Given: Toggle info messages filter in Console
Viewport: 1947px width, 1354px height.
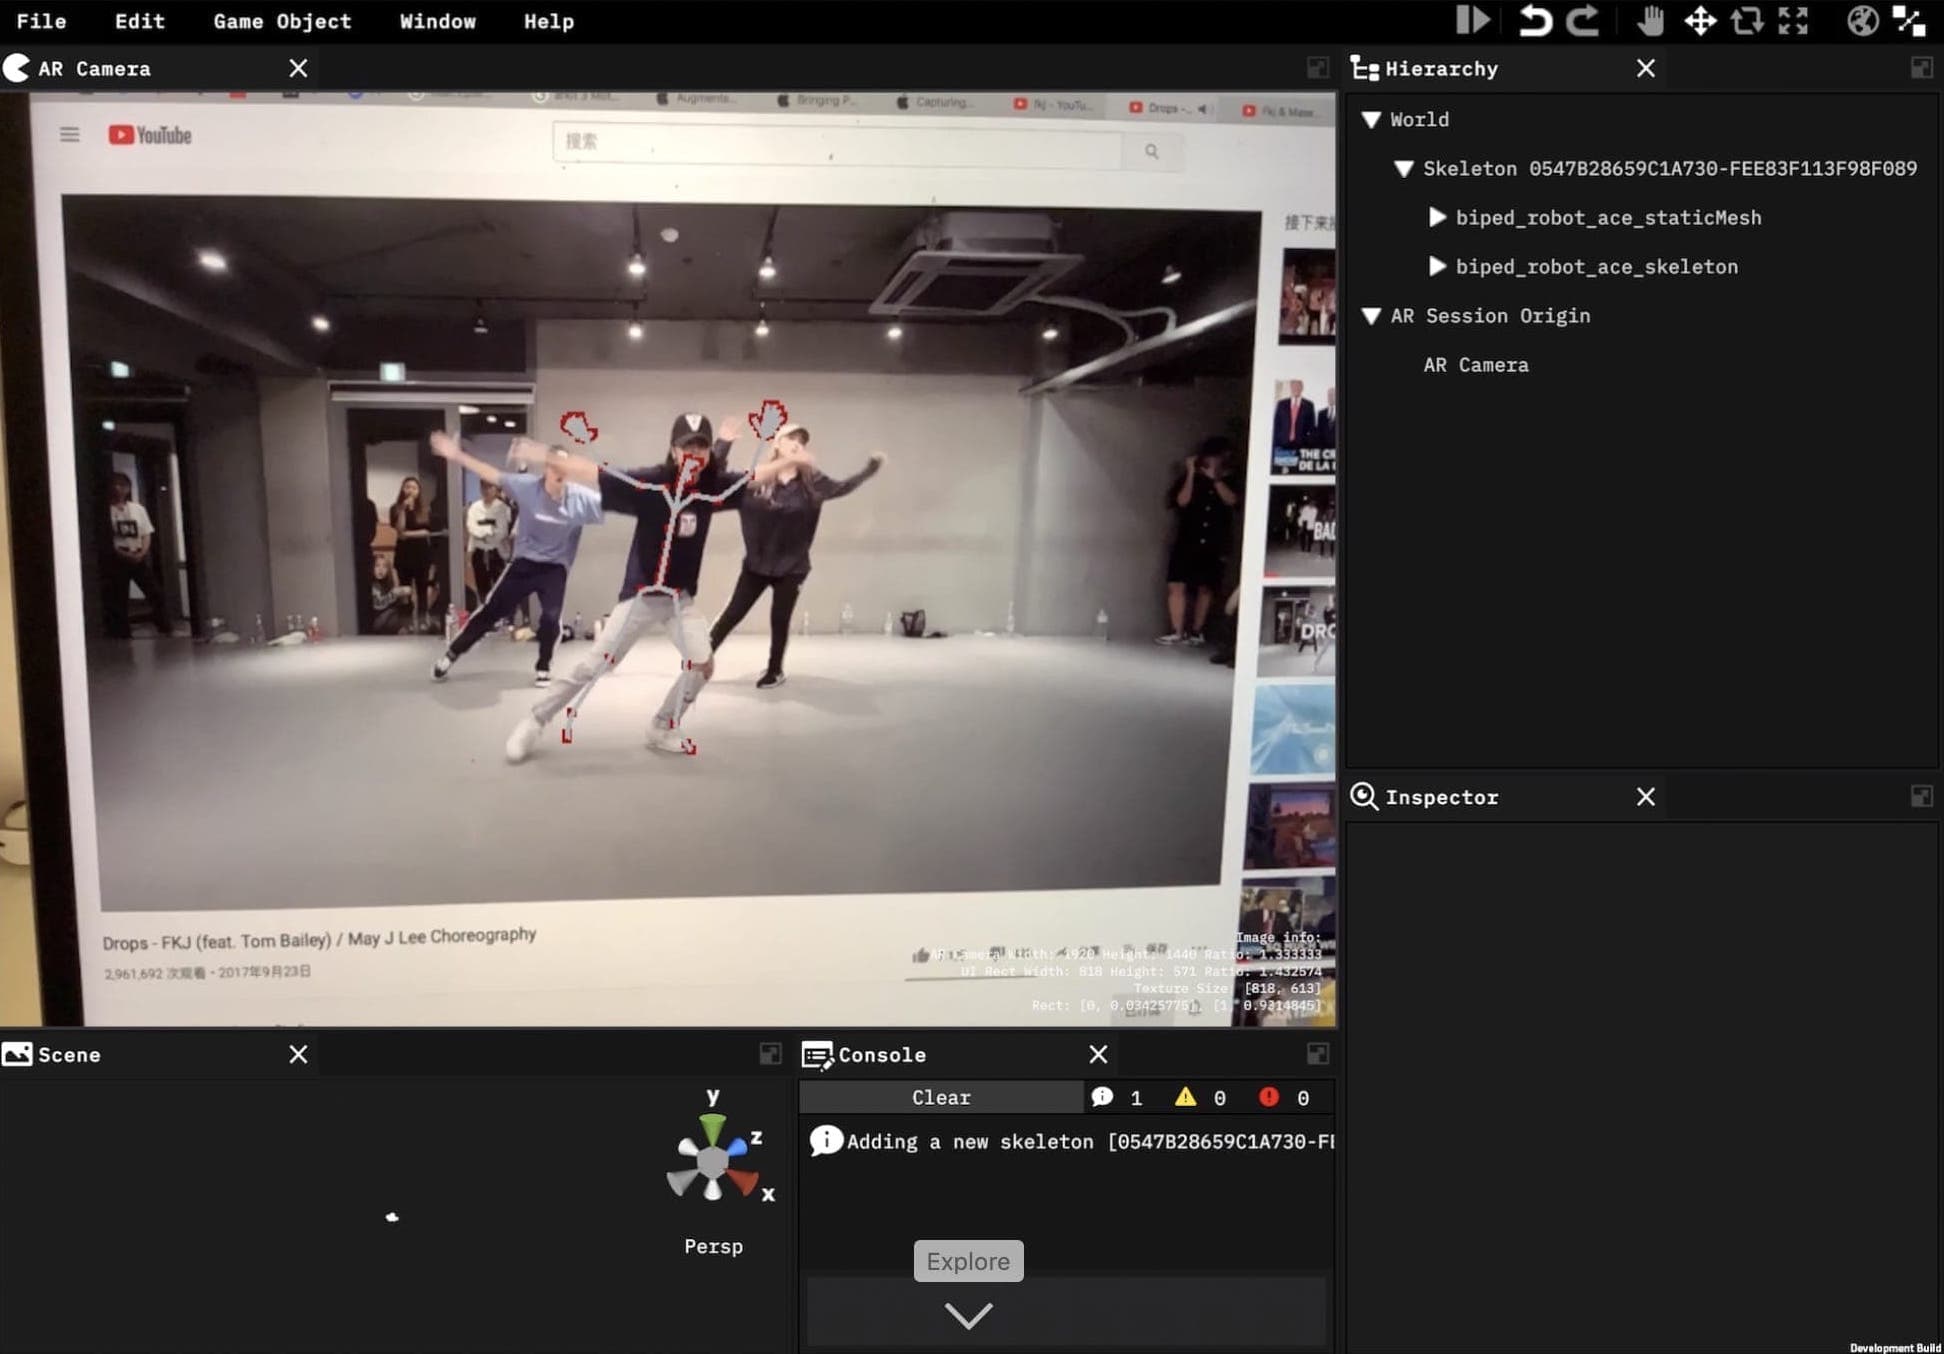Looking at the screenshot, I should click(x=1117, y=1097).
